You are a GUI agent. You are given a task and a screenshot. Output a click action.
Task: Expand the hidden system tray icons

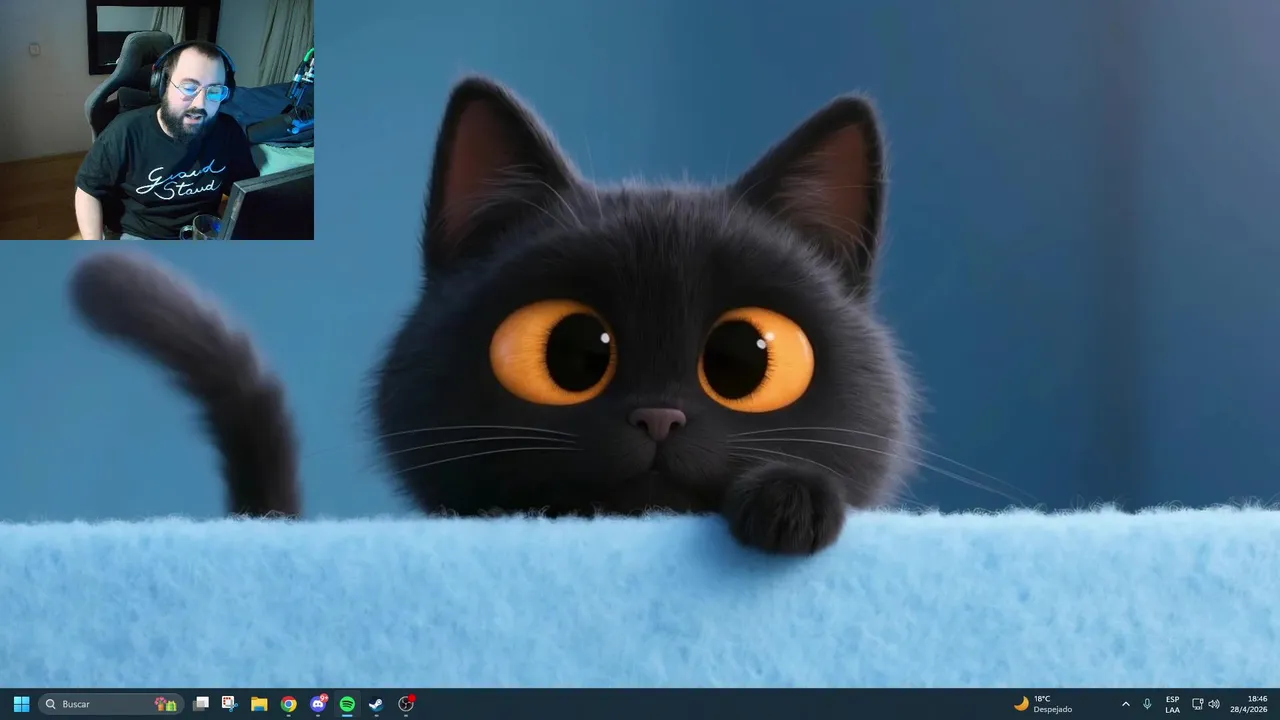pyautogui.click(x=1125, y=704)
